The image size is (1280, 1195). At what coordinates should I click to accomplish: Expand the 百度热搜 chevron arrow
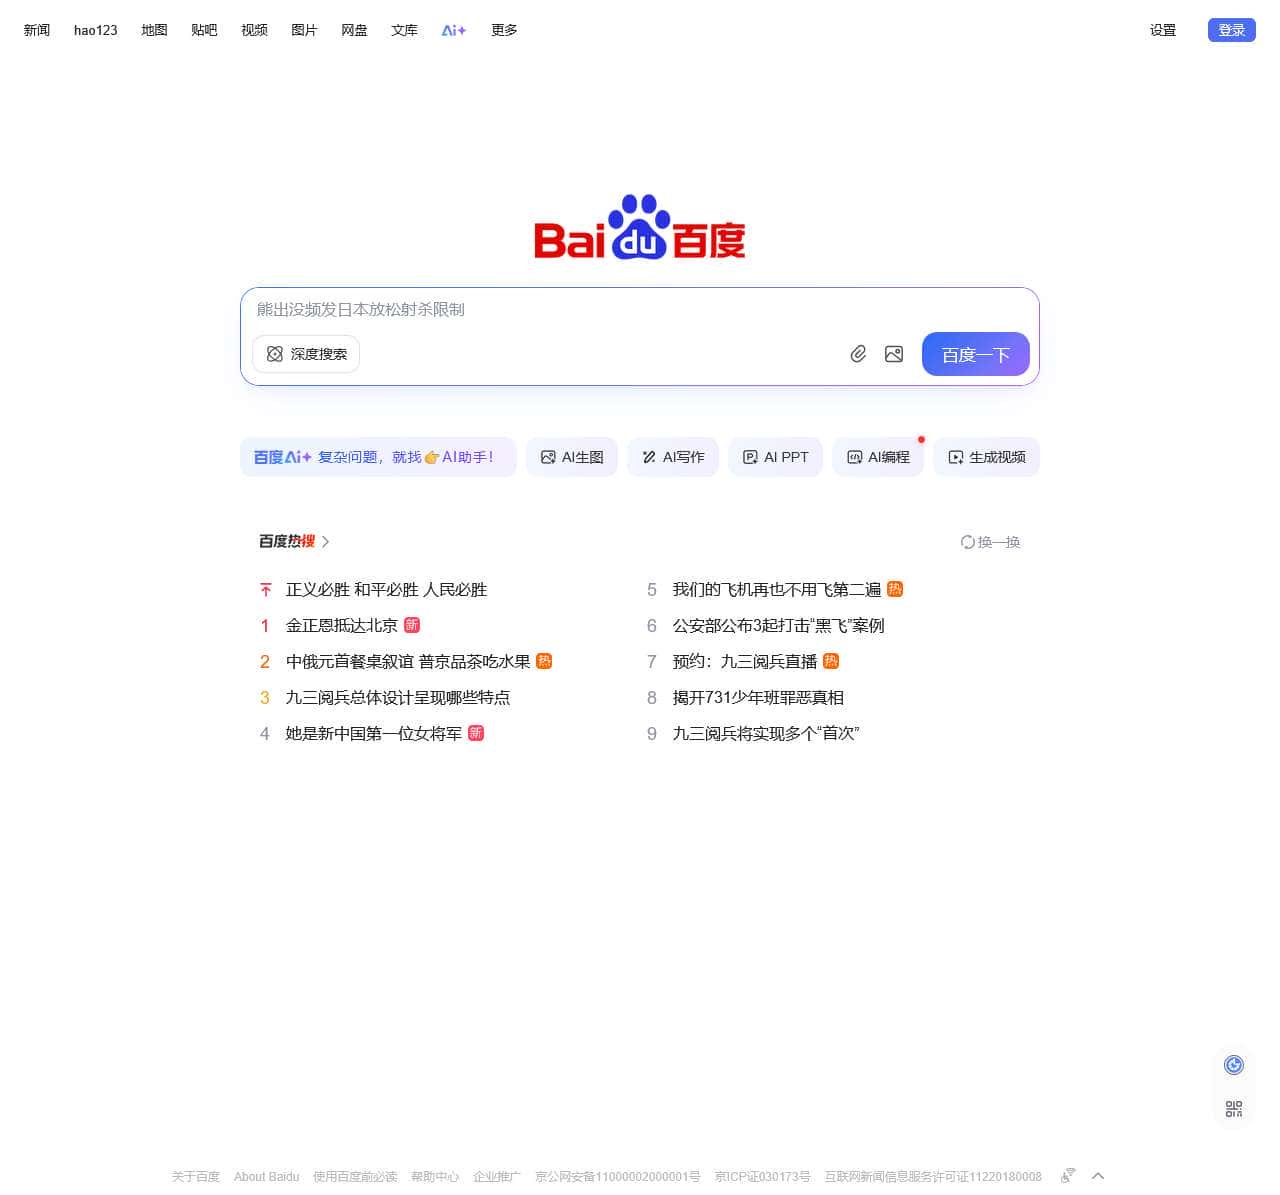[x=326, y=542]
